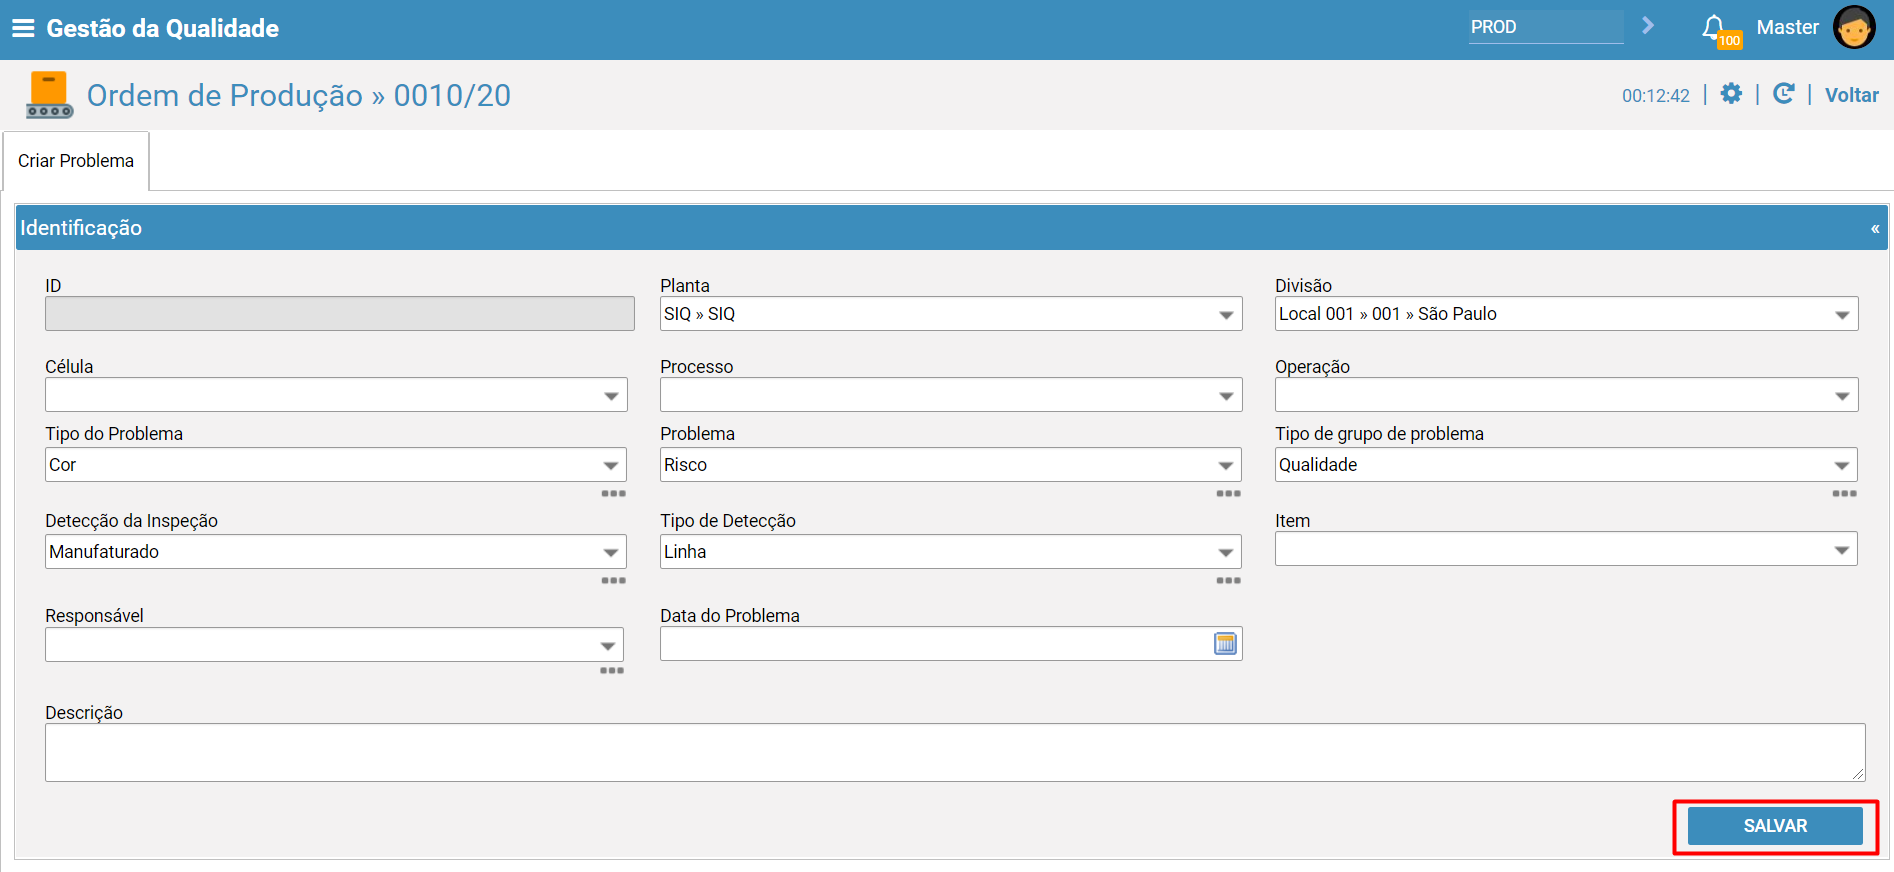Click ellipsis under Tipo de grupo de problema

[x=1845, y=494]
